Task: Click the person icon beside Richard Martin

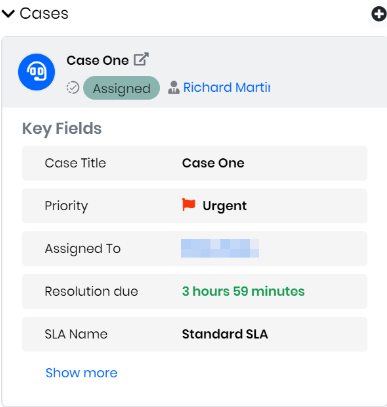Action: 174,88
